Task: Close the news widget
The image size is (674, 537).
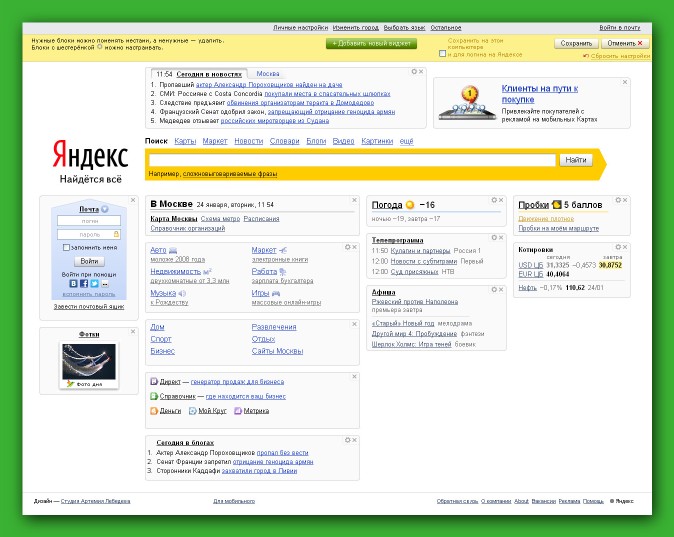Action: 421,71
